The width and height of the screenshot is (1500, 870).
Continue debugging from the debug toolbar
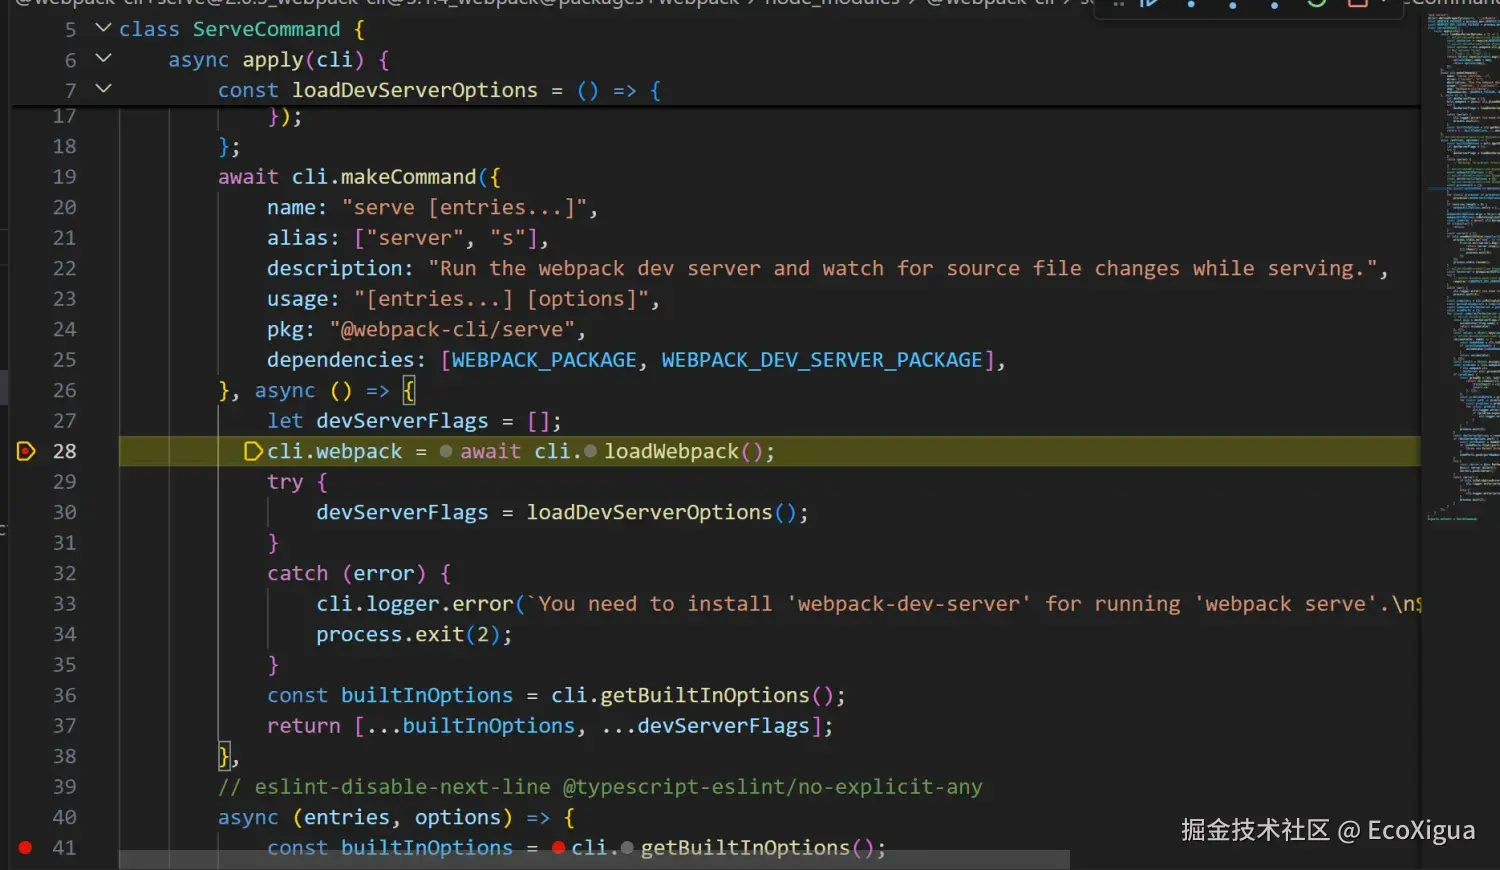coord(1149,4)
